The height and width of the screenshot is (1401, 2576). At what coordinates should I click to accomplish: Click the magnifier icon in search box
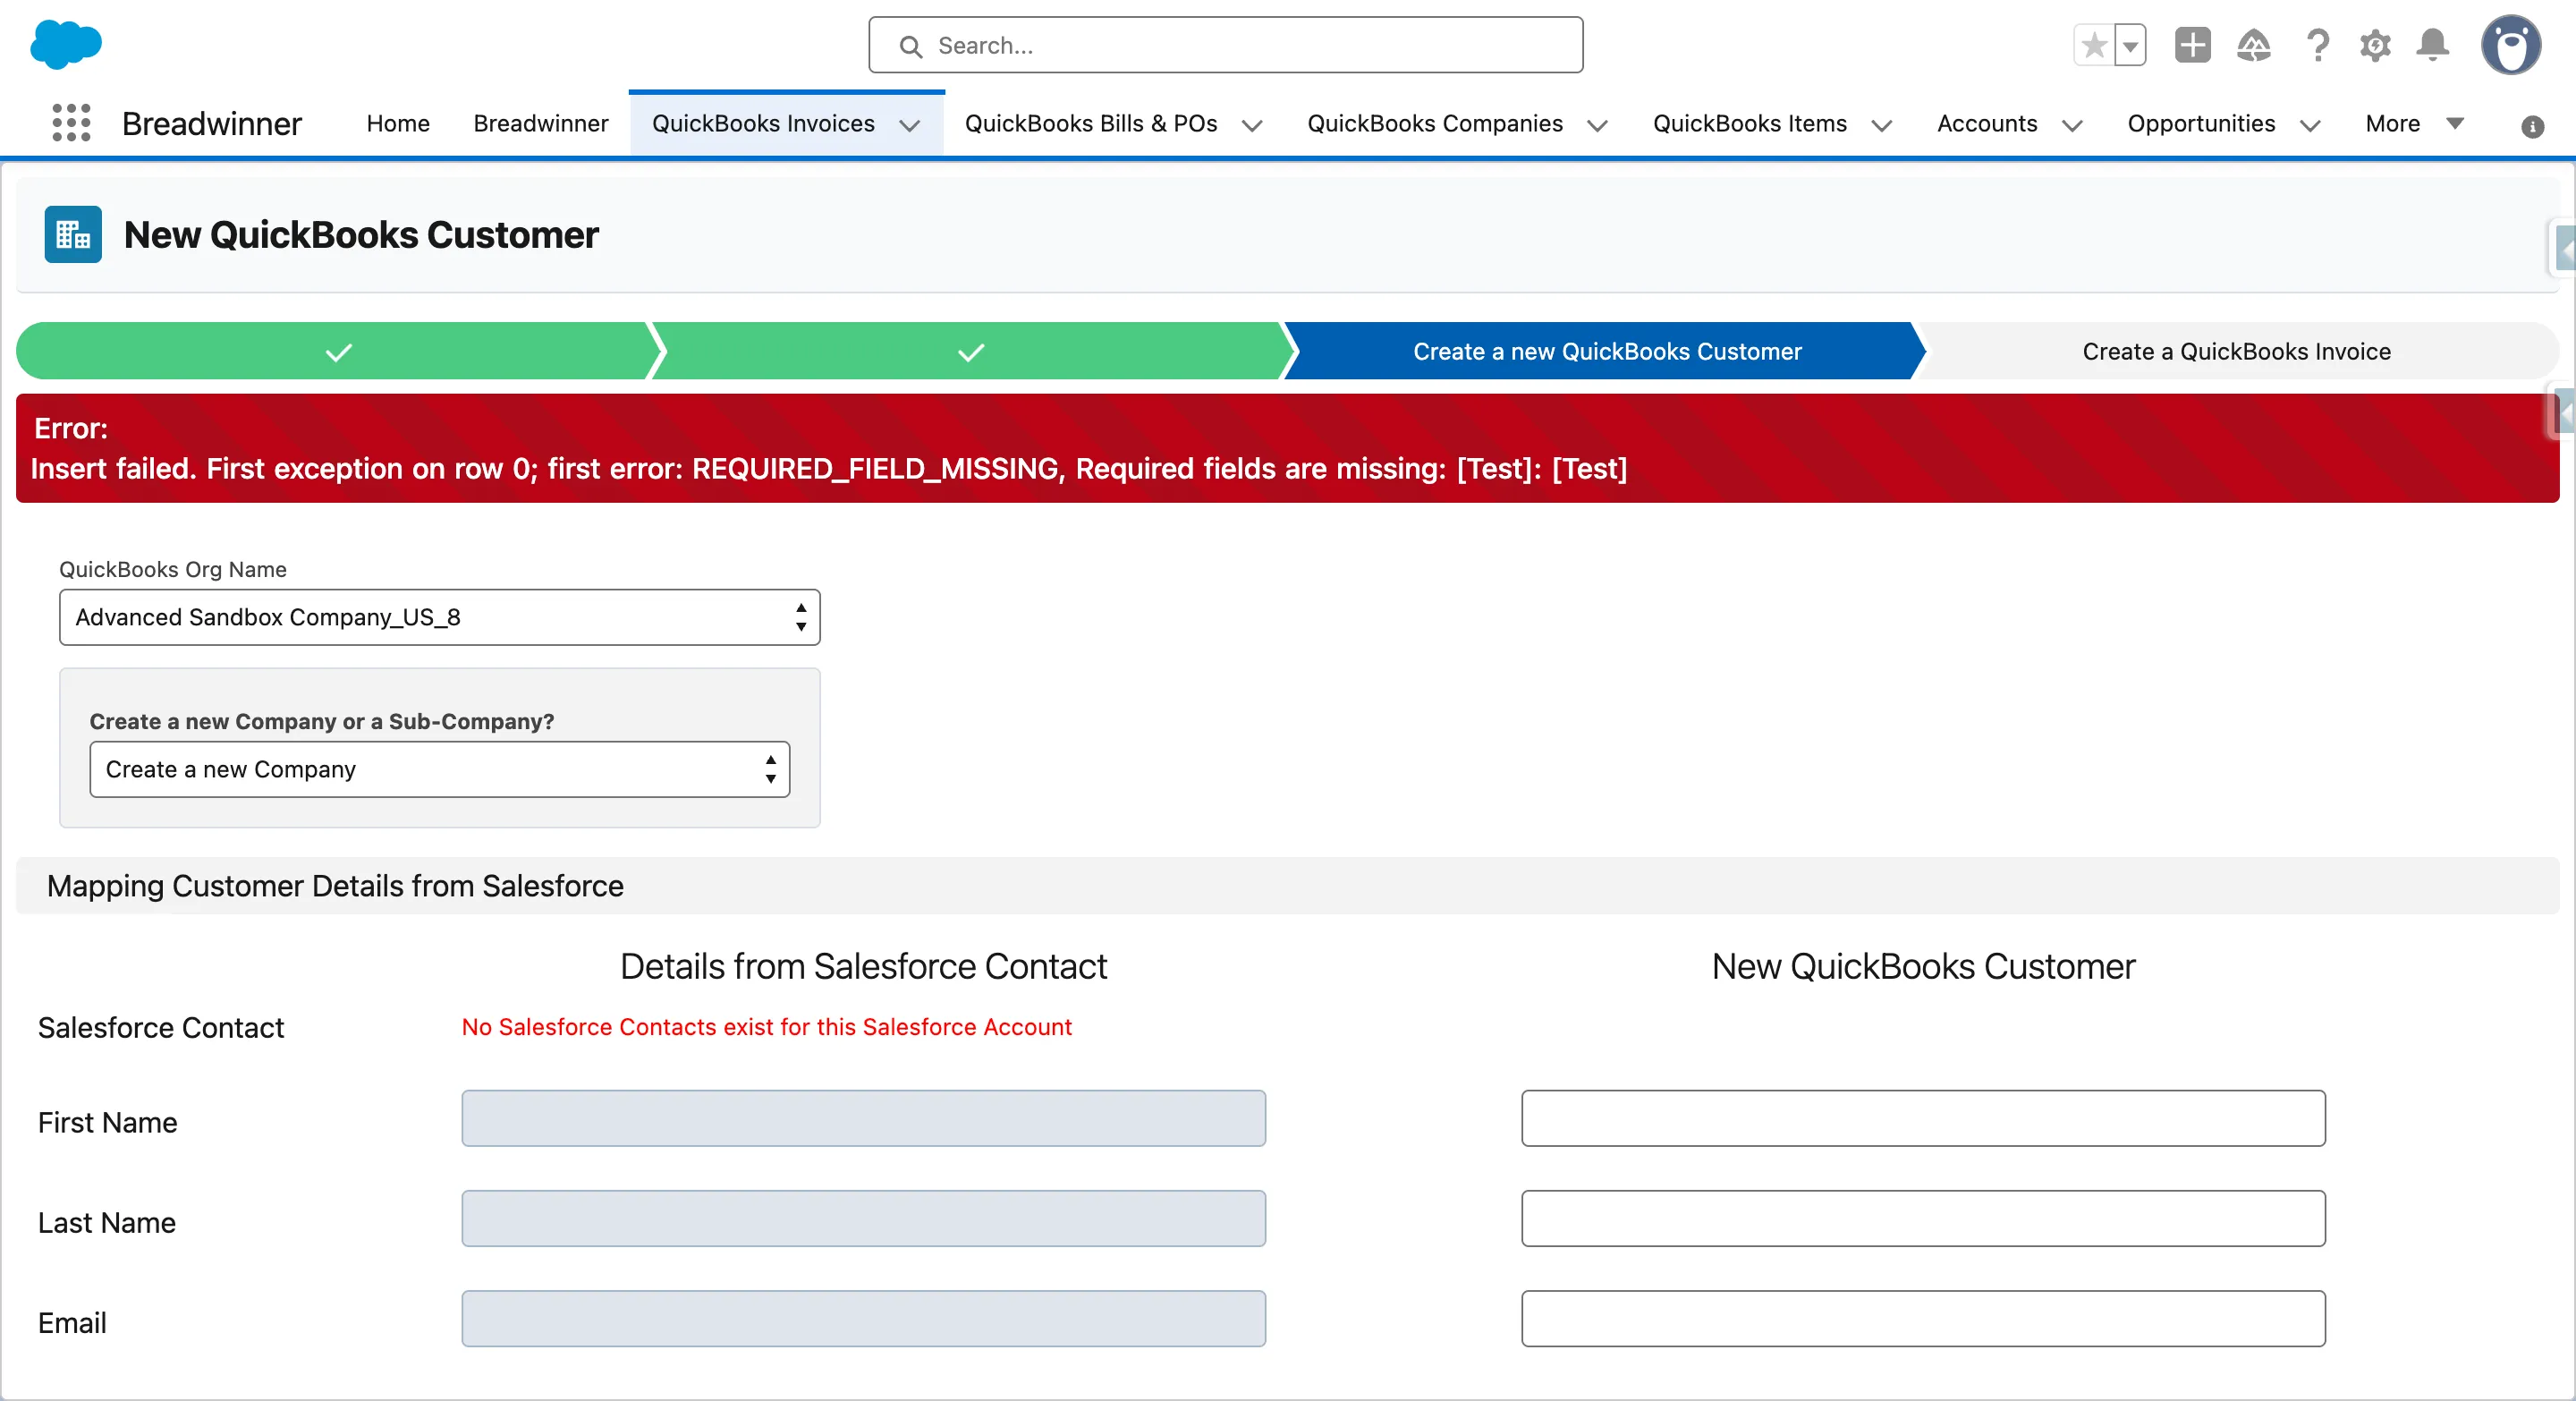(x=910, y=46)
